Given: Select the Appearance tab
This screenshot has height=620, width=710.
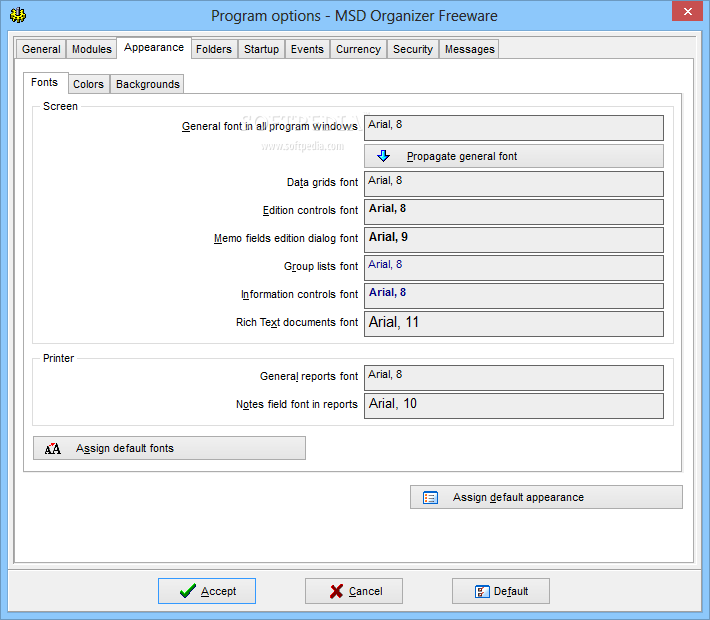Looking at the screenshot, I should pos(154,48).
